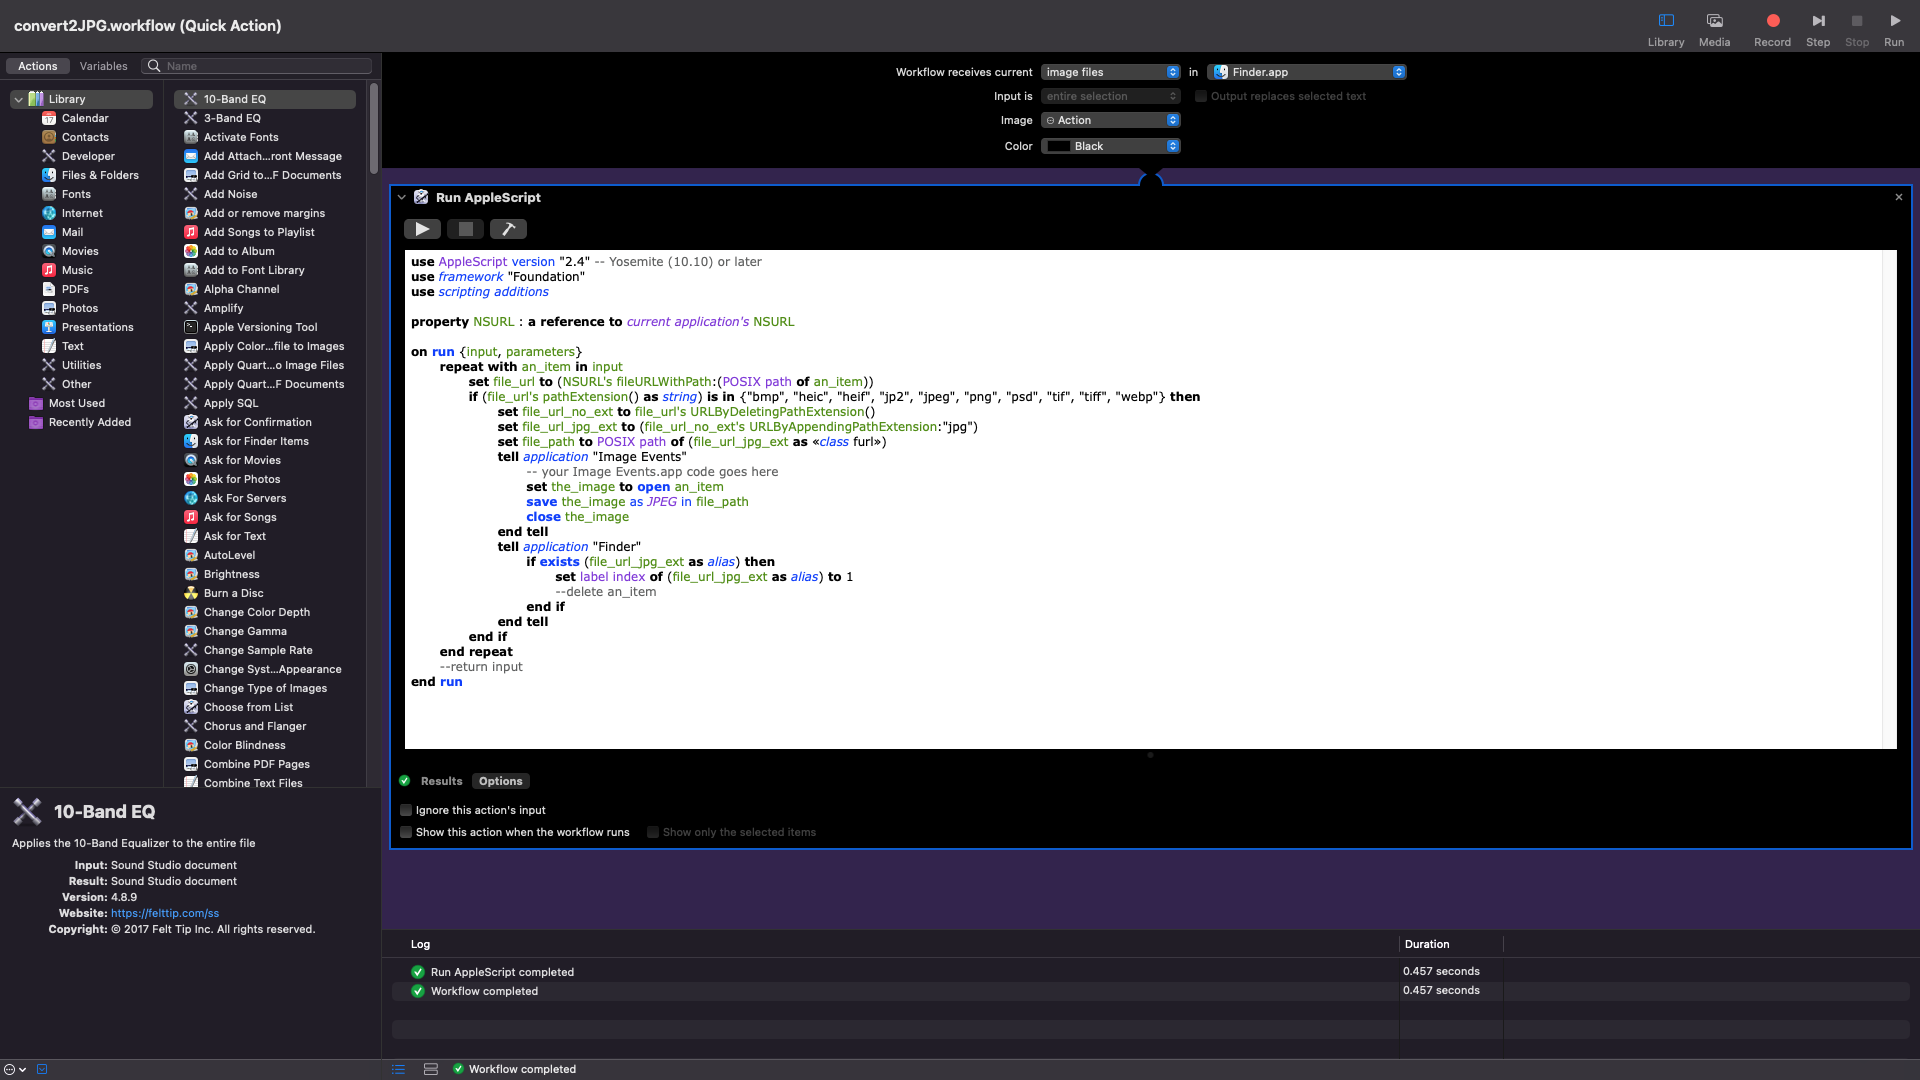Open the Finder.app application dropdown
Screen dimensions: 1920x1080
click(1306, 72)
